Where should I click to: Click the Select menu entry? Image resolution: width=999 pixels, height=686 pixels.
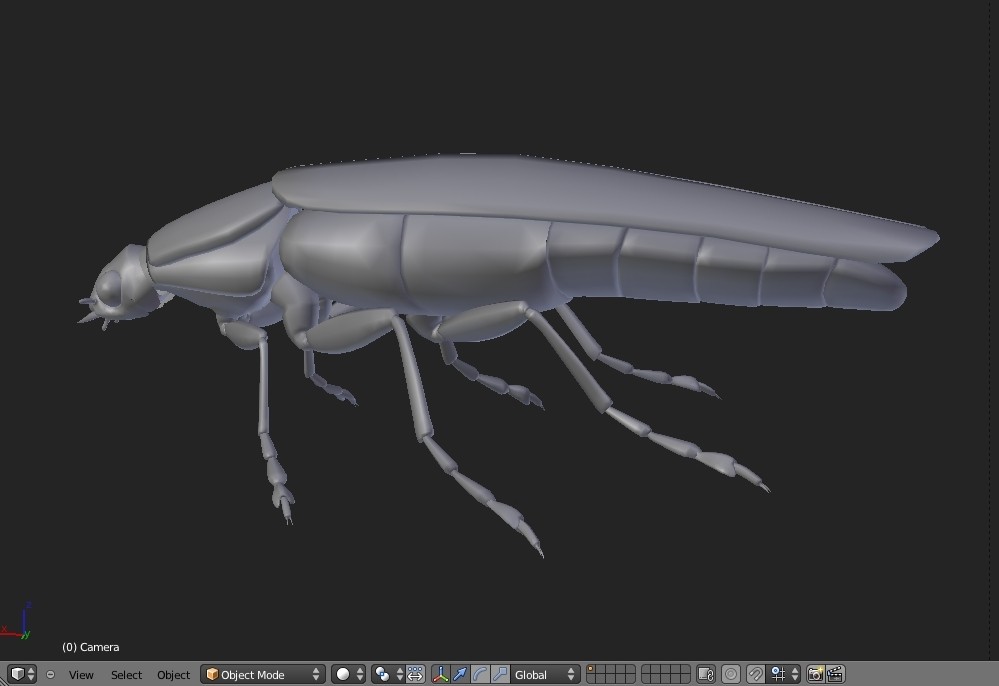[x=126, y=675]
